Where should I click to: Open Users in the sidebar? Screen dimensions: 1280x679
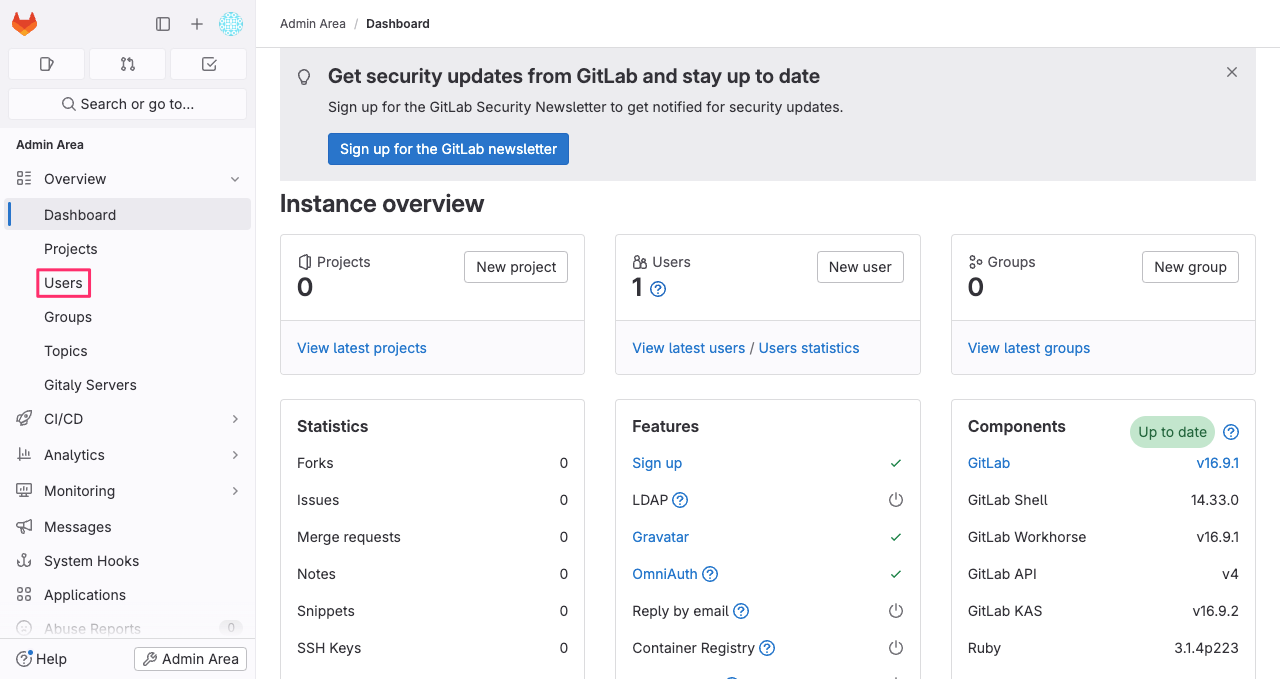click(x=128, y=283)
